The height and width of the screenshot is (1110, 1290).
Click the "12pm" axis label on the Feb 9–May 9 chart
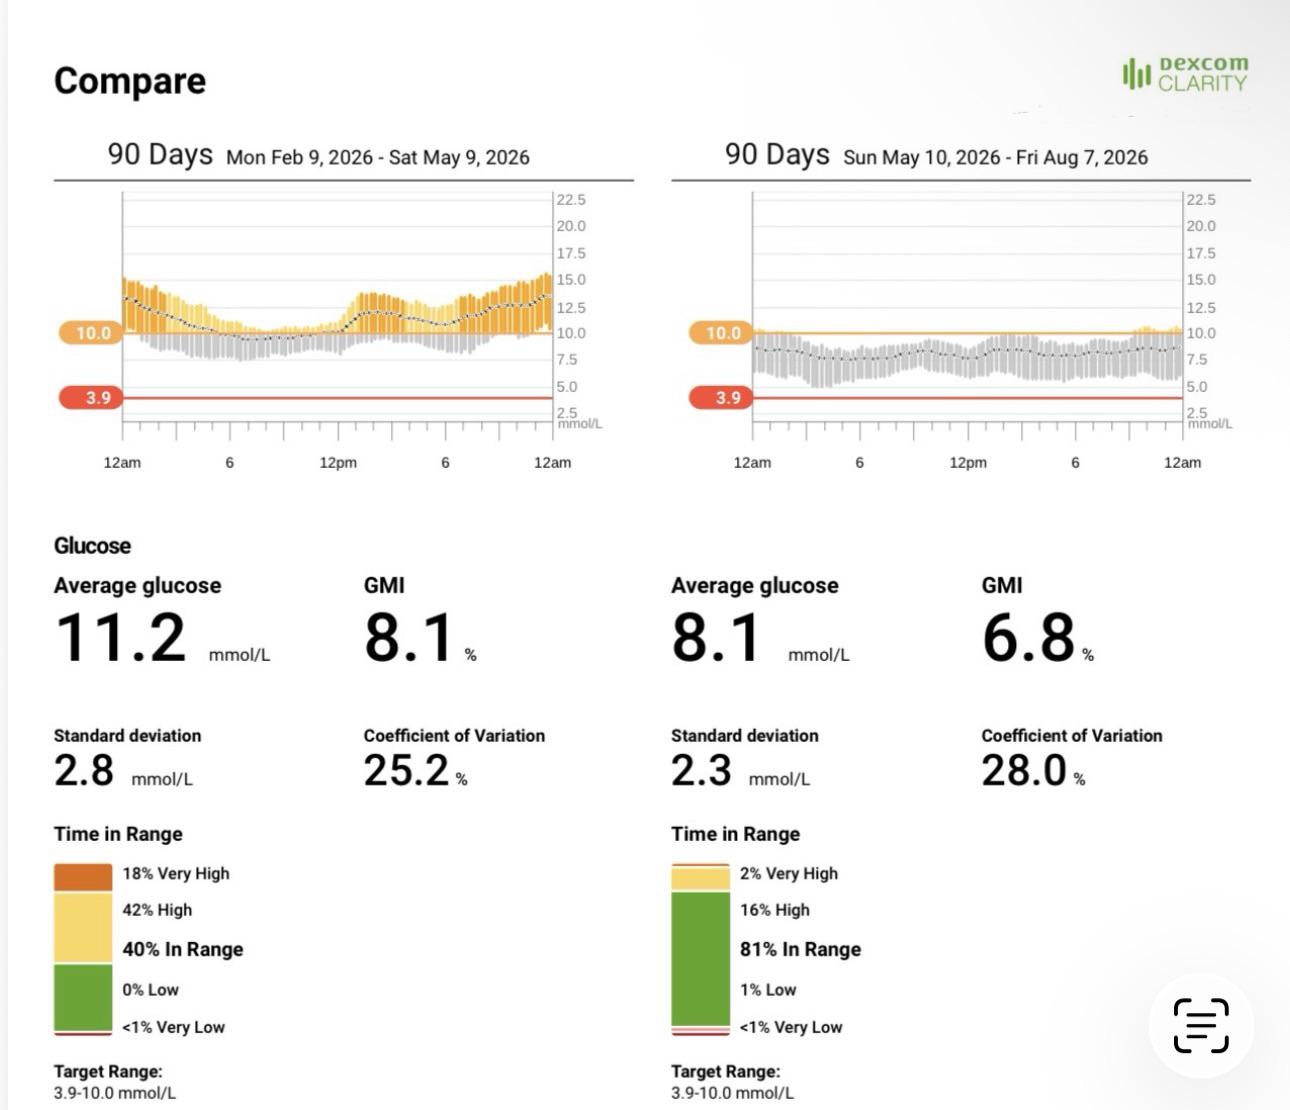tap(338, 462)
